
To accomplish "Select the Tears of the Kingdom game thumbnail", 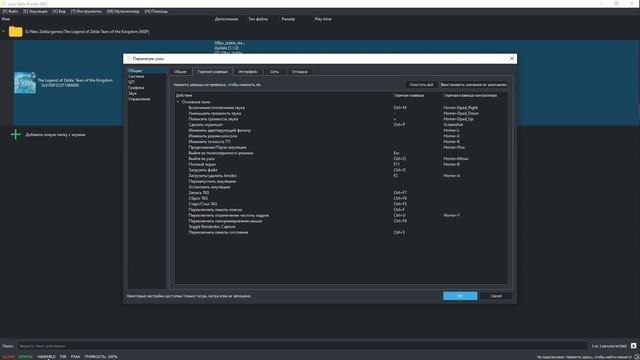I will [25, 83].
